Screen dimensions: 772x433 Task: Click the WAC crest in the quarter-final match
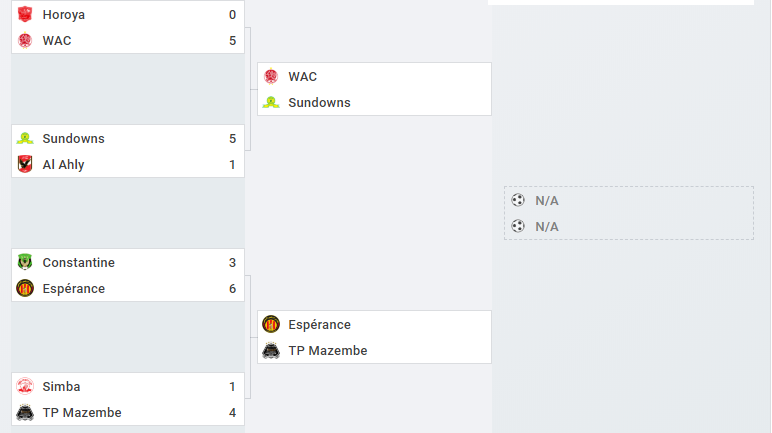(25, 40)
